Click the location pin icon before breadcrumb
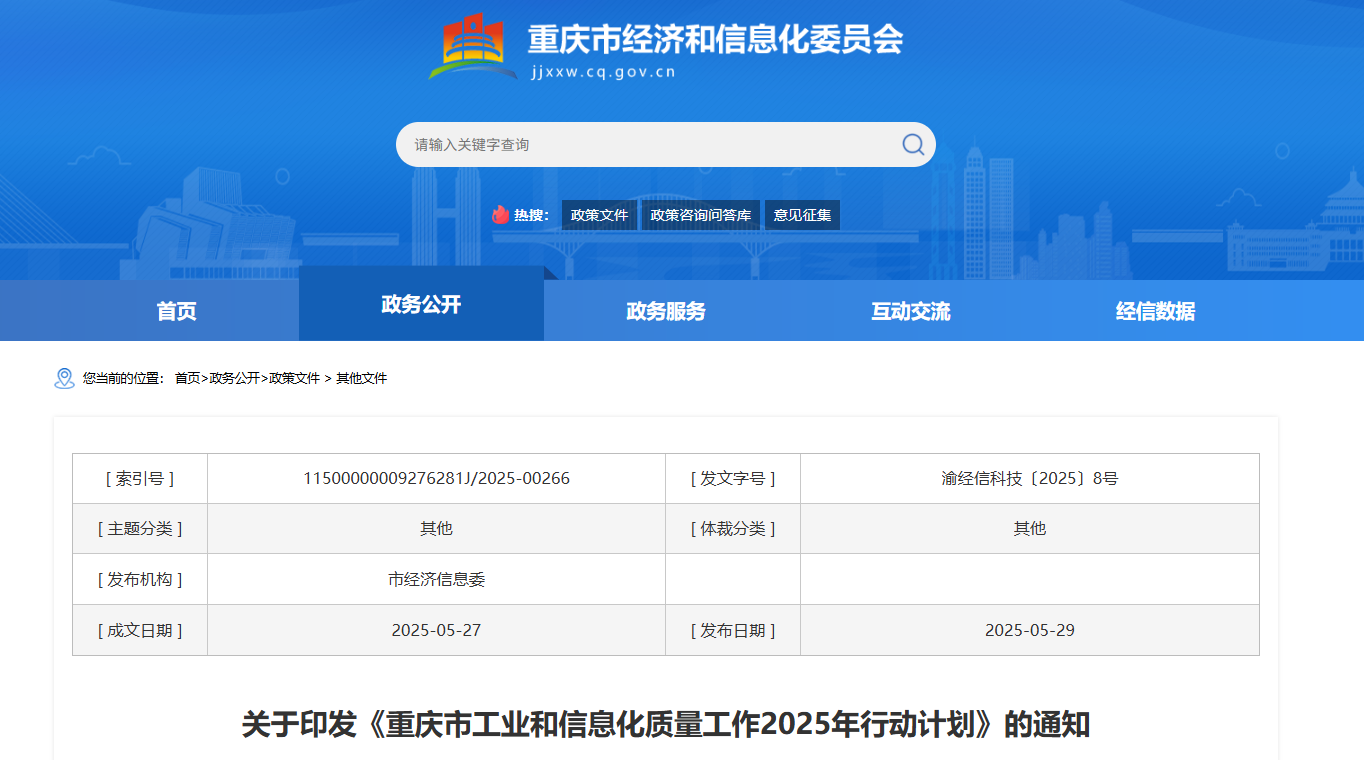The width and height of the screenshot is (1364, 760). coord(64,378)
